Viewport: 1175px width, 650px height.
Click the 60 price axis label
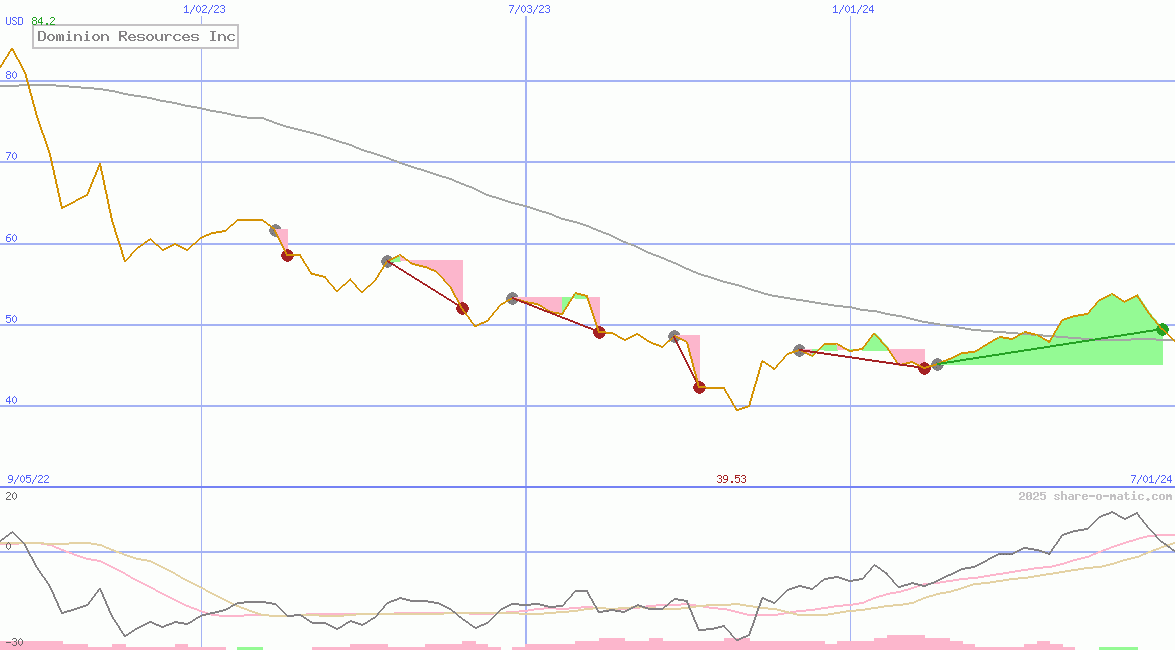coord(11,238)
